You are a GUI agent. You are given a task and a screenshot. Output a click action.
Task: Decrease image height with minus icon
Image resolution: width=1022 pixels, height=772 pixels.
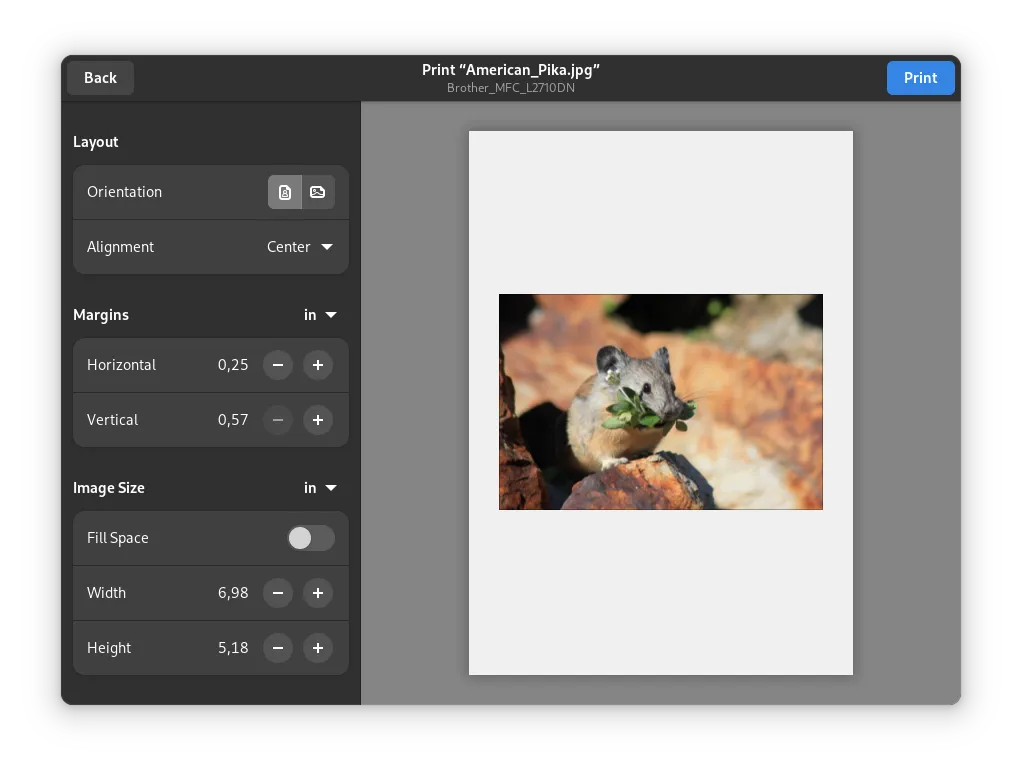coord(278,648)
